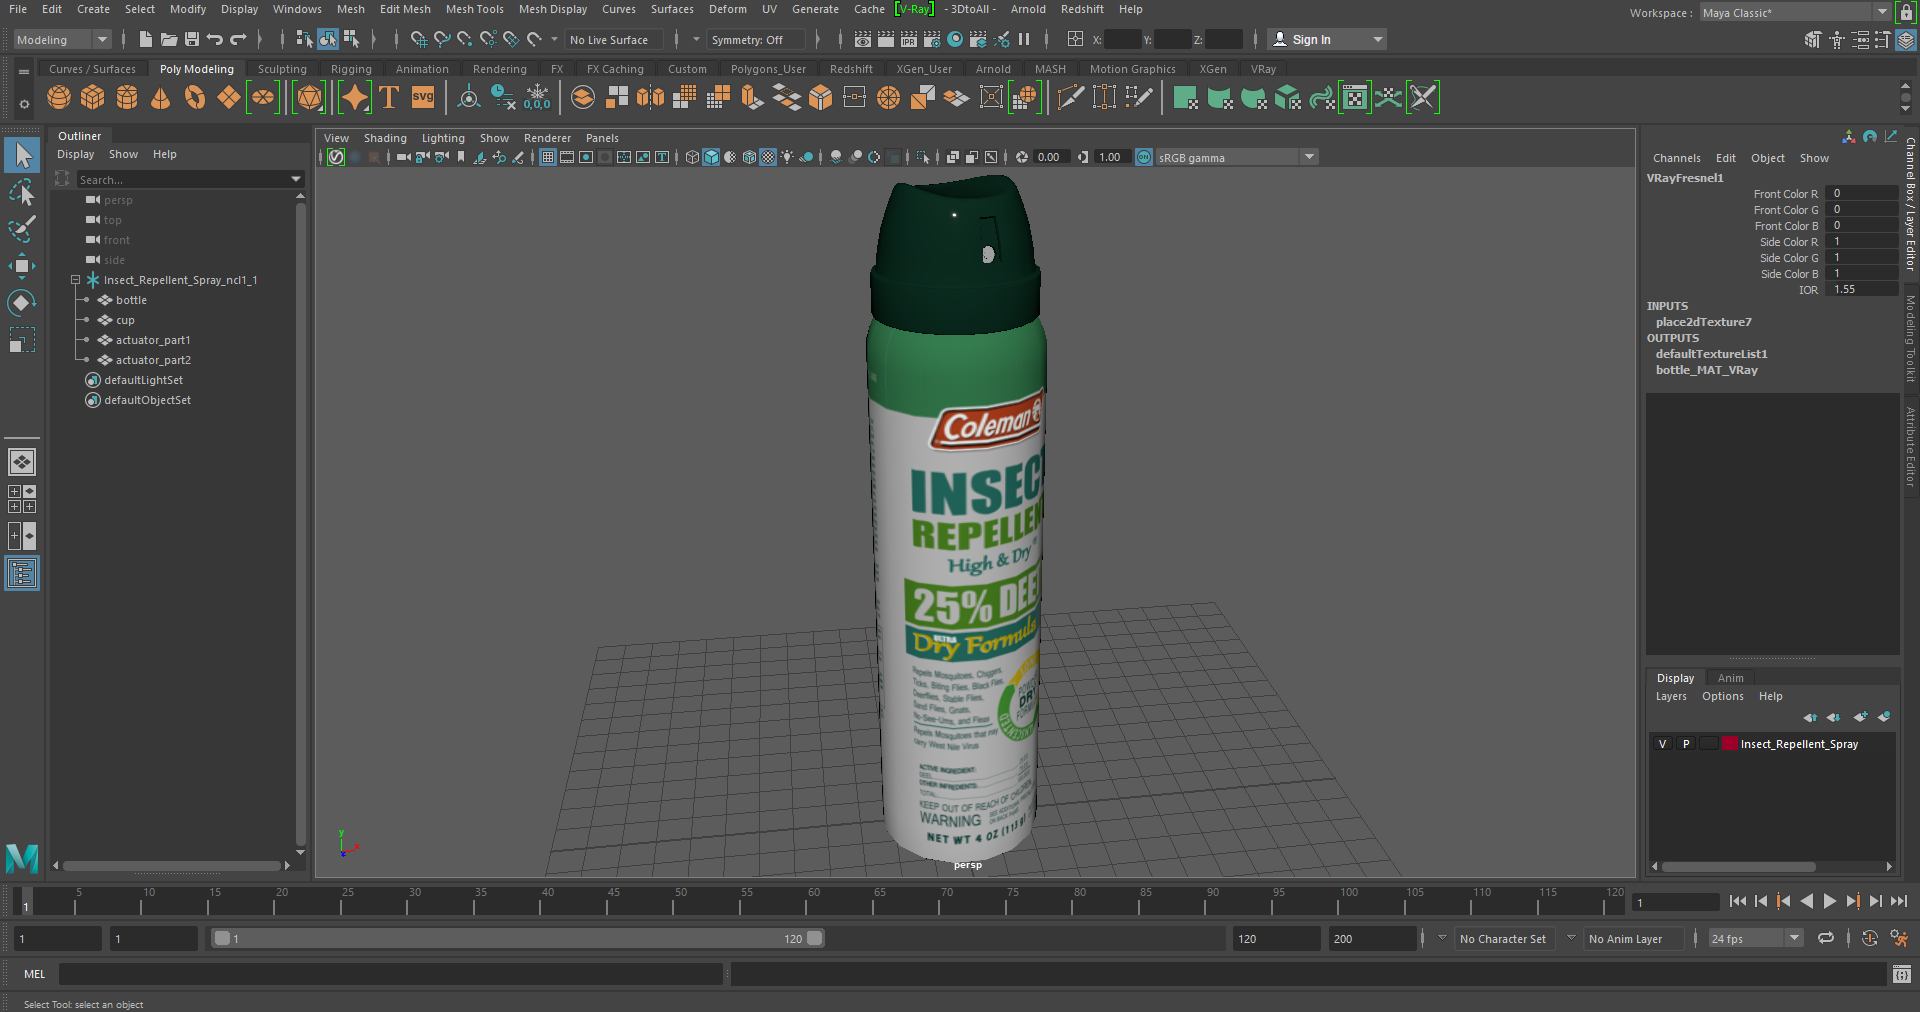Create a polygon torus from shelf
This screenshot has height=1012, width=1920.
click(195, 97)
